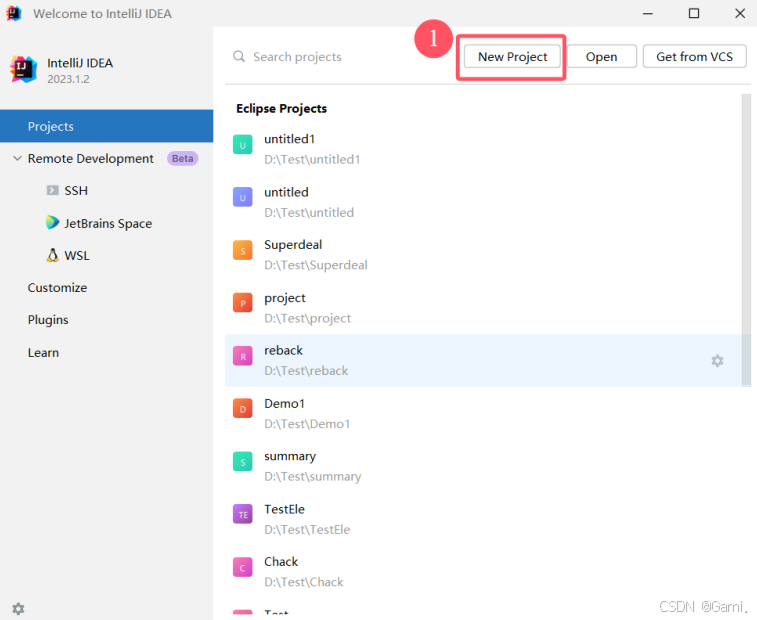Click TestEle purple TE icon
The height and width of the screenshot is (620, 757).
242,514
